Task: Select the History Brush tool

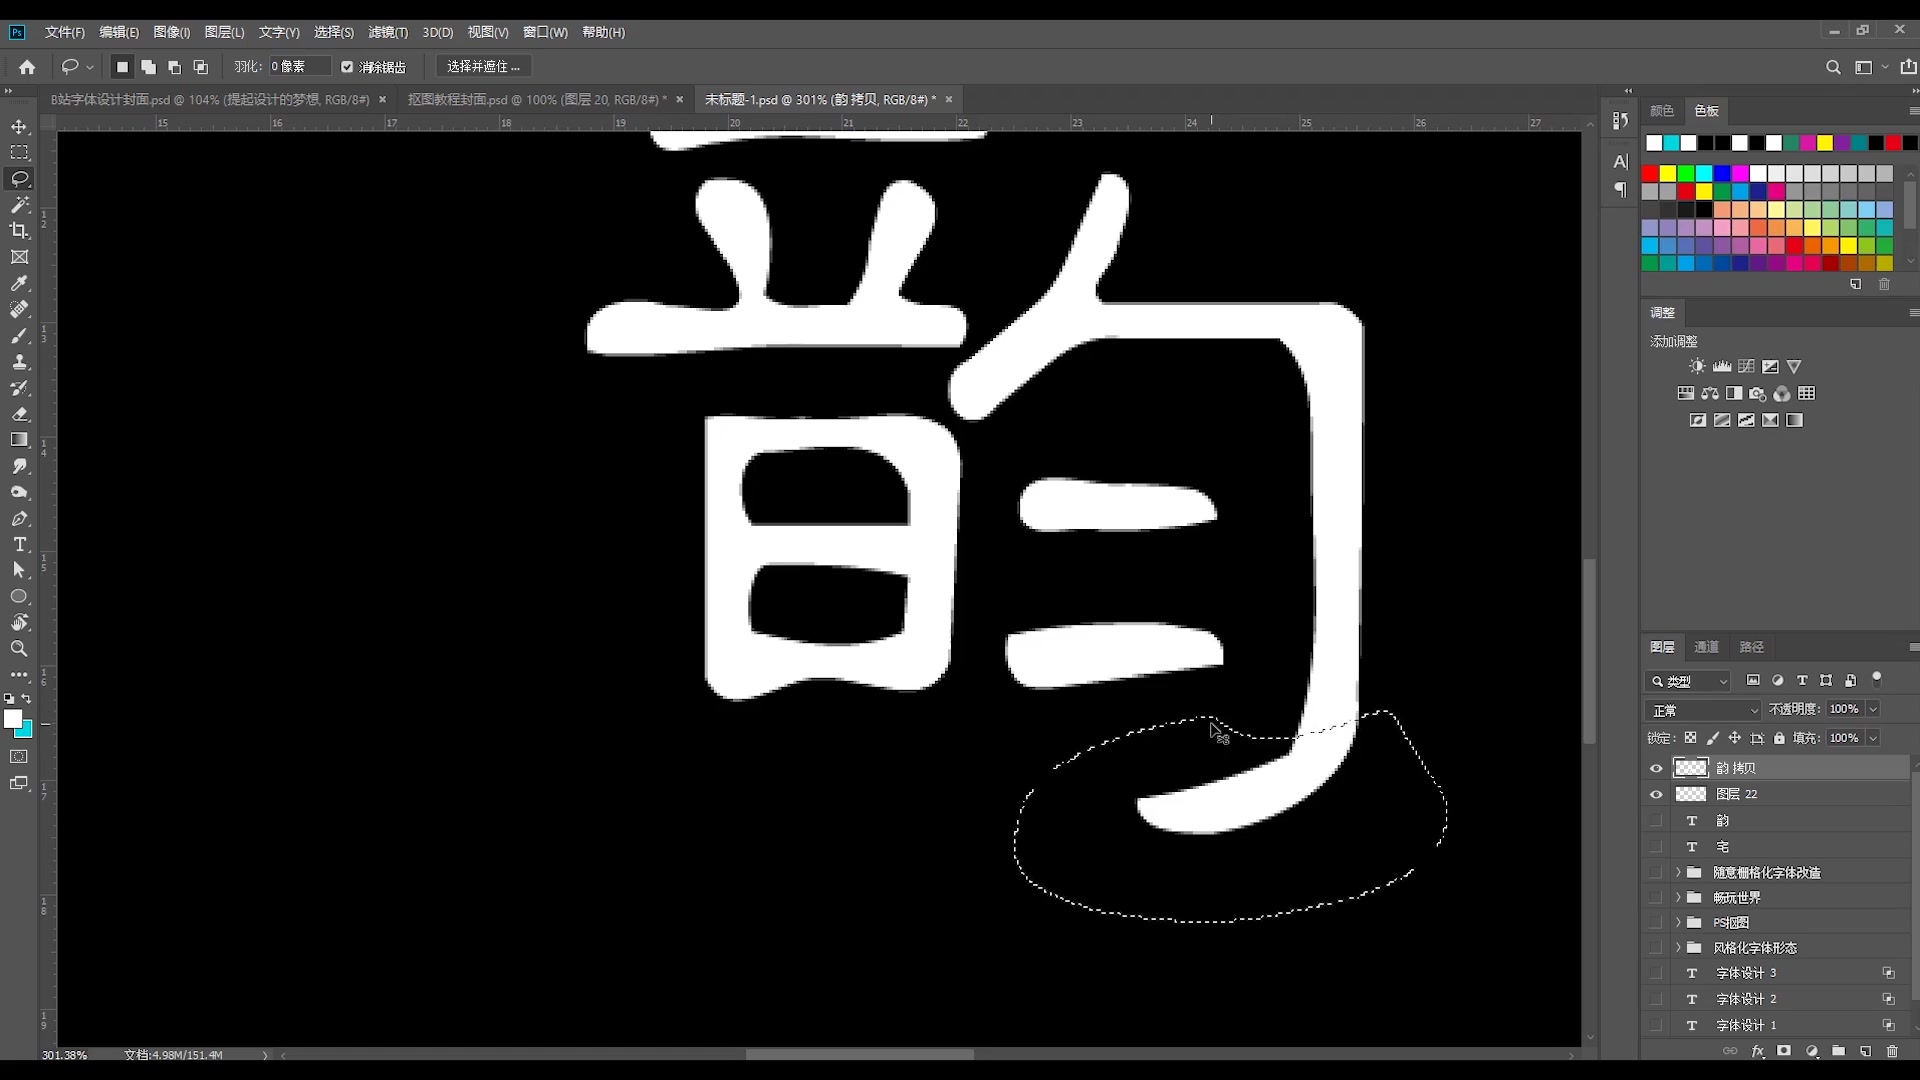Action: (x=19, y=388)
